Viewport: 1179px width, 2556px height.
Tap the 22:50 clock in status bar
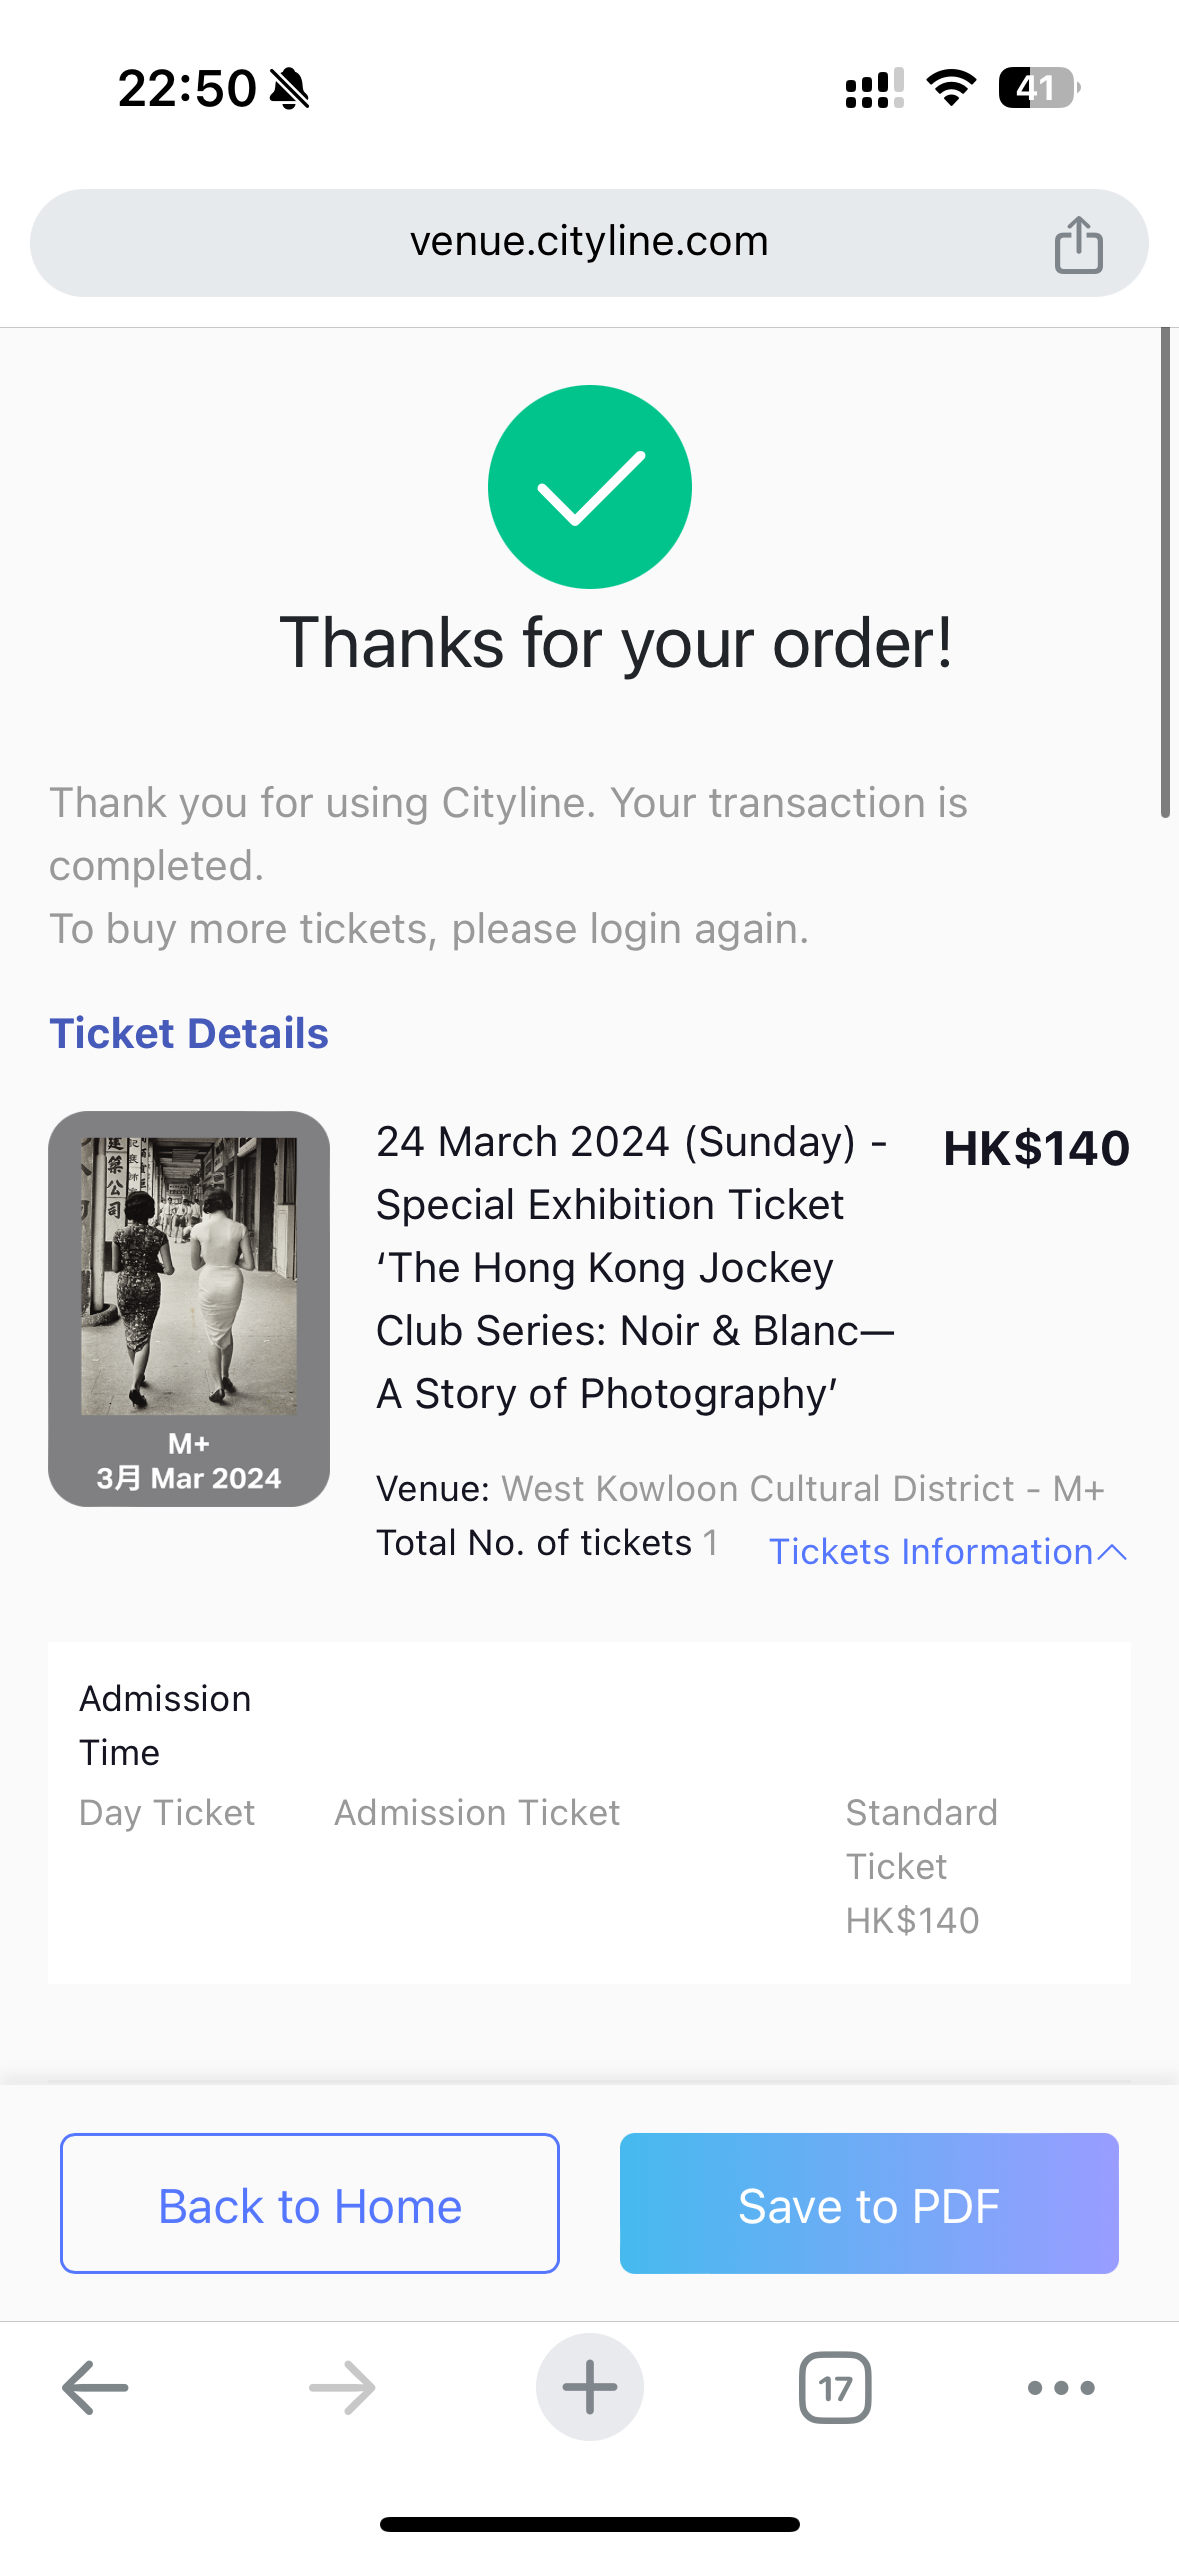click(186, 88)
